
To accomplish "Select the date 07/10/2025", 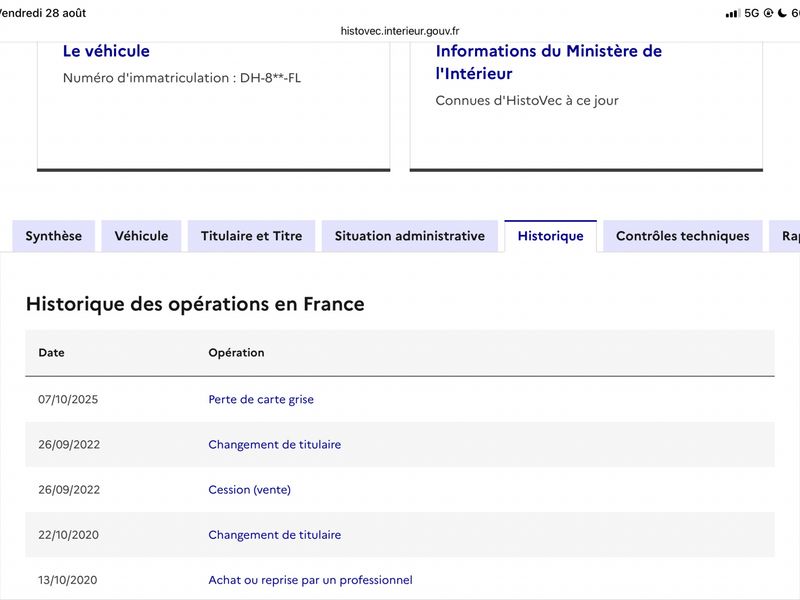I will click(68, 399).
